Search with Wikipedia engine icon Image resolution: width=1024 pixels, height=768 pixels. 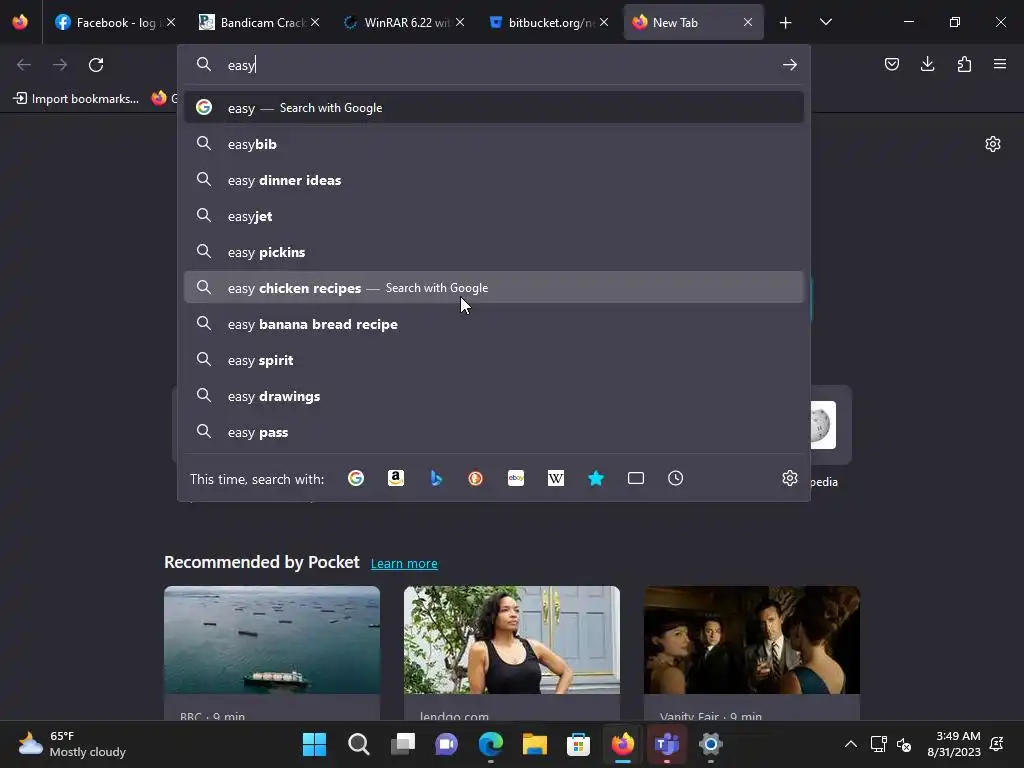pos(556,479)
